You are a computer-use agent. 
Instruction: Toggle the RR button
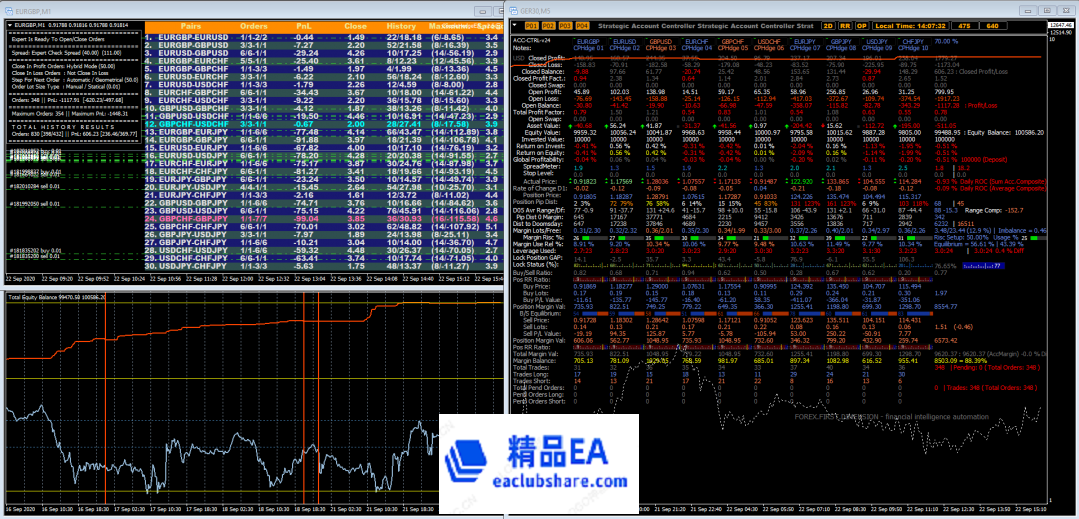click(846, 23)
